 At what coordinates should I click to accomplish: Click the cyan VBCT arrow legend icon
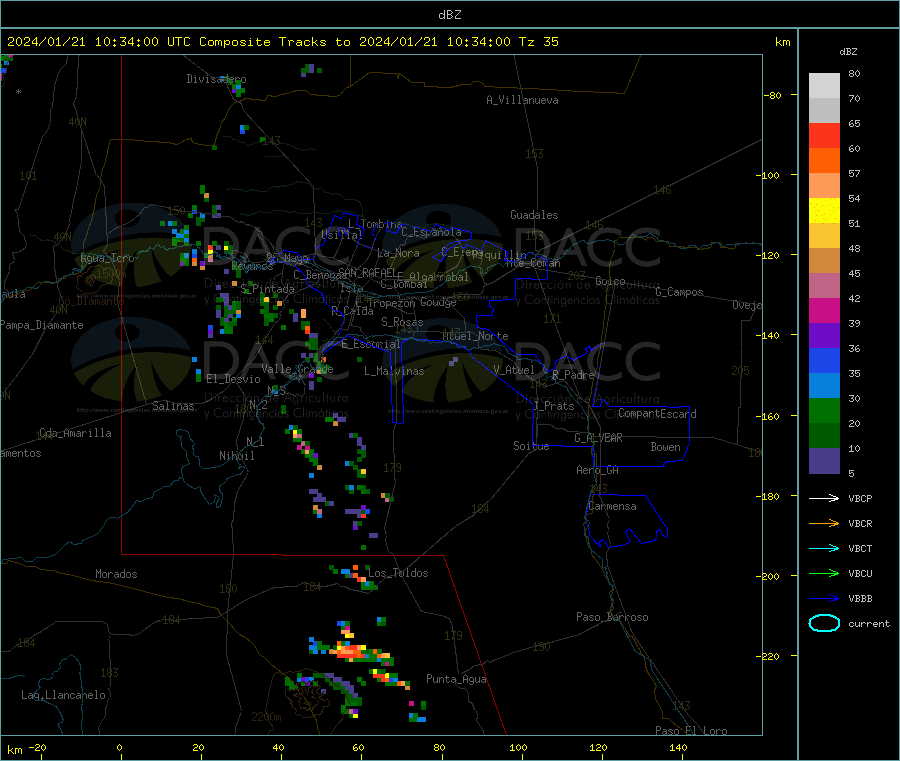pos(824,548)
